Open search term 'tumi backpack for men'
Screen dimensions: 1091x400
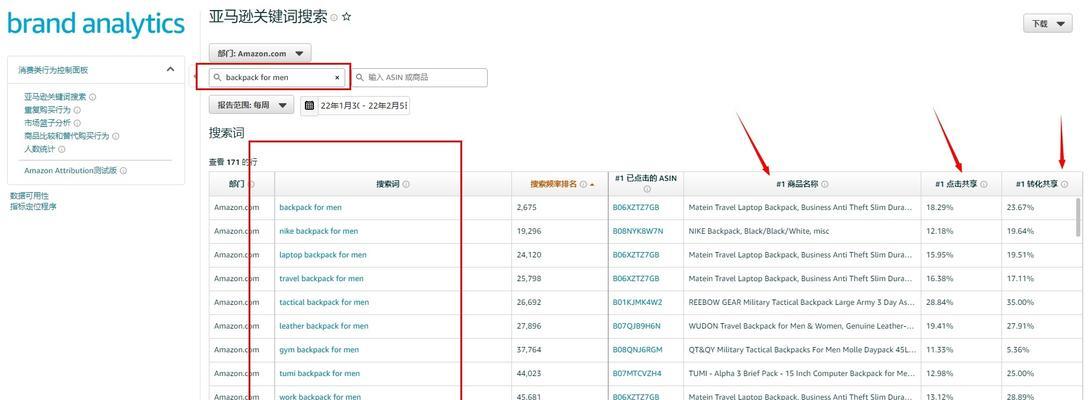coord(319,373)
